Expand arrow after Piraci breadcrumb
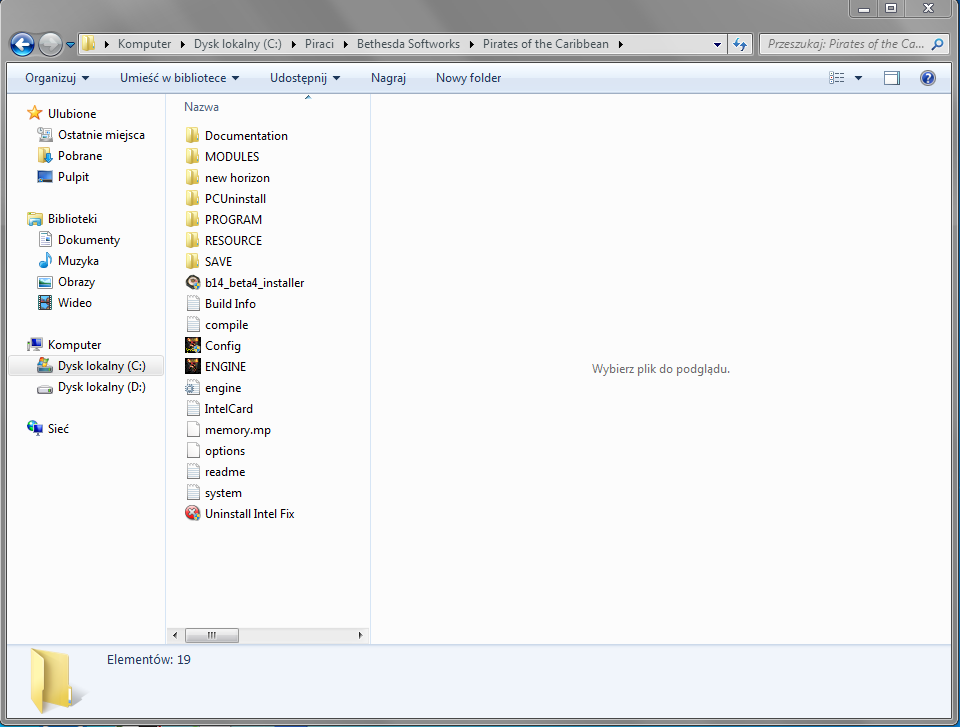The width and height of the screenshot is (960, 727). (346, 44)
